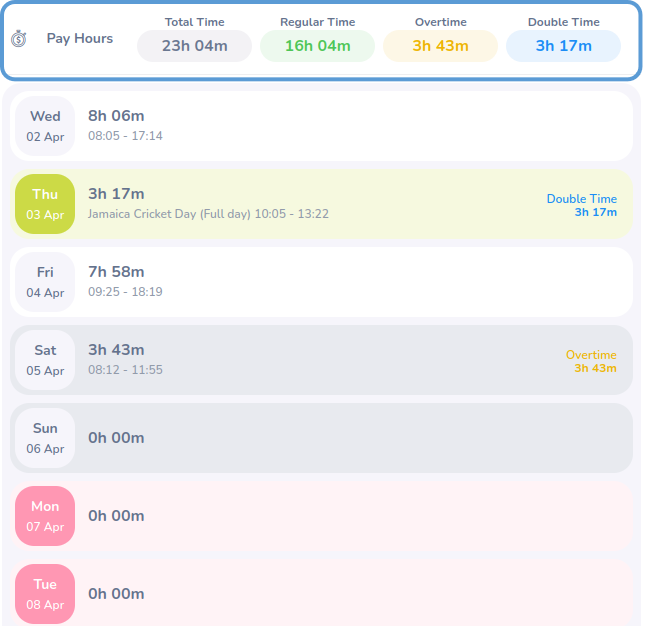647x627 pixels.
Task: Click the Overtime label on Saturday row
Action: pos(591,355)
